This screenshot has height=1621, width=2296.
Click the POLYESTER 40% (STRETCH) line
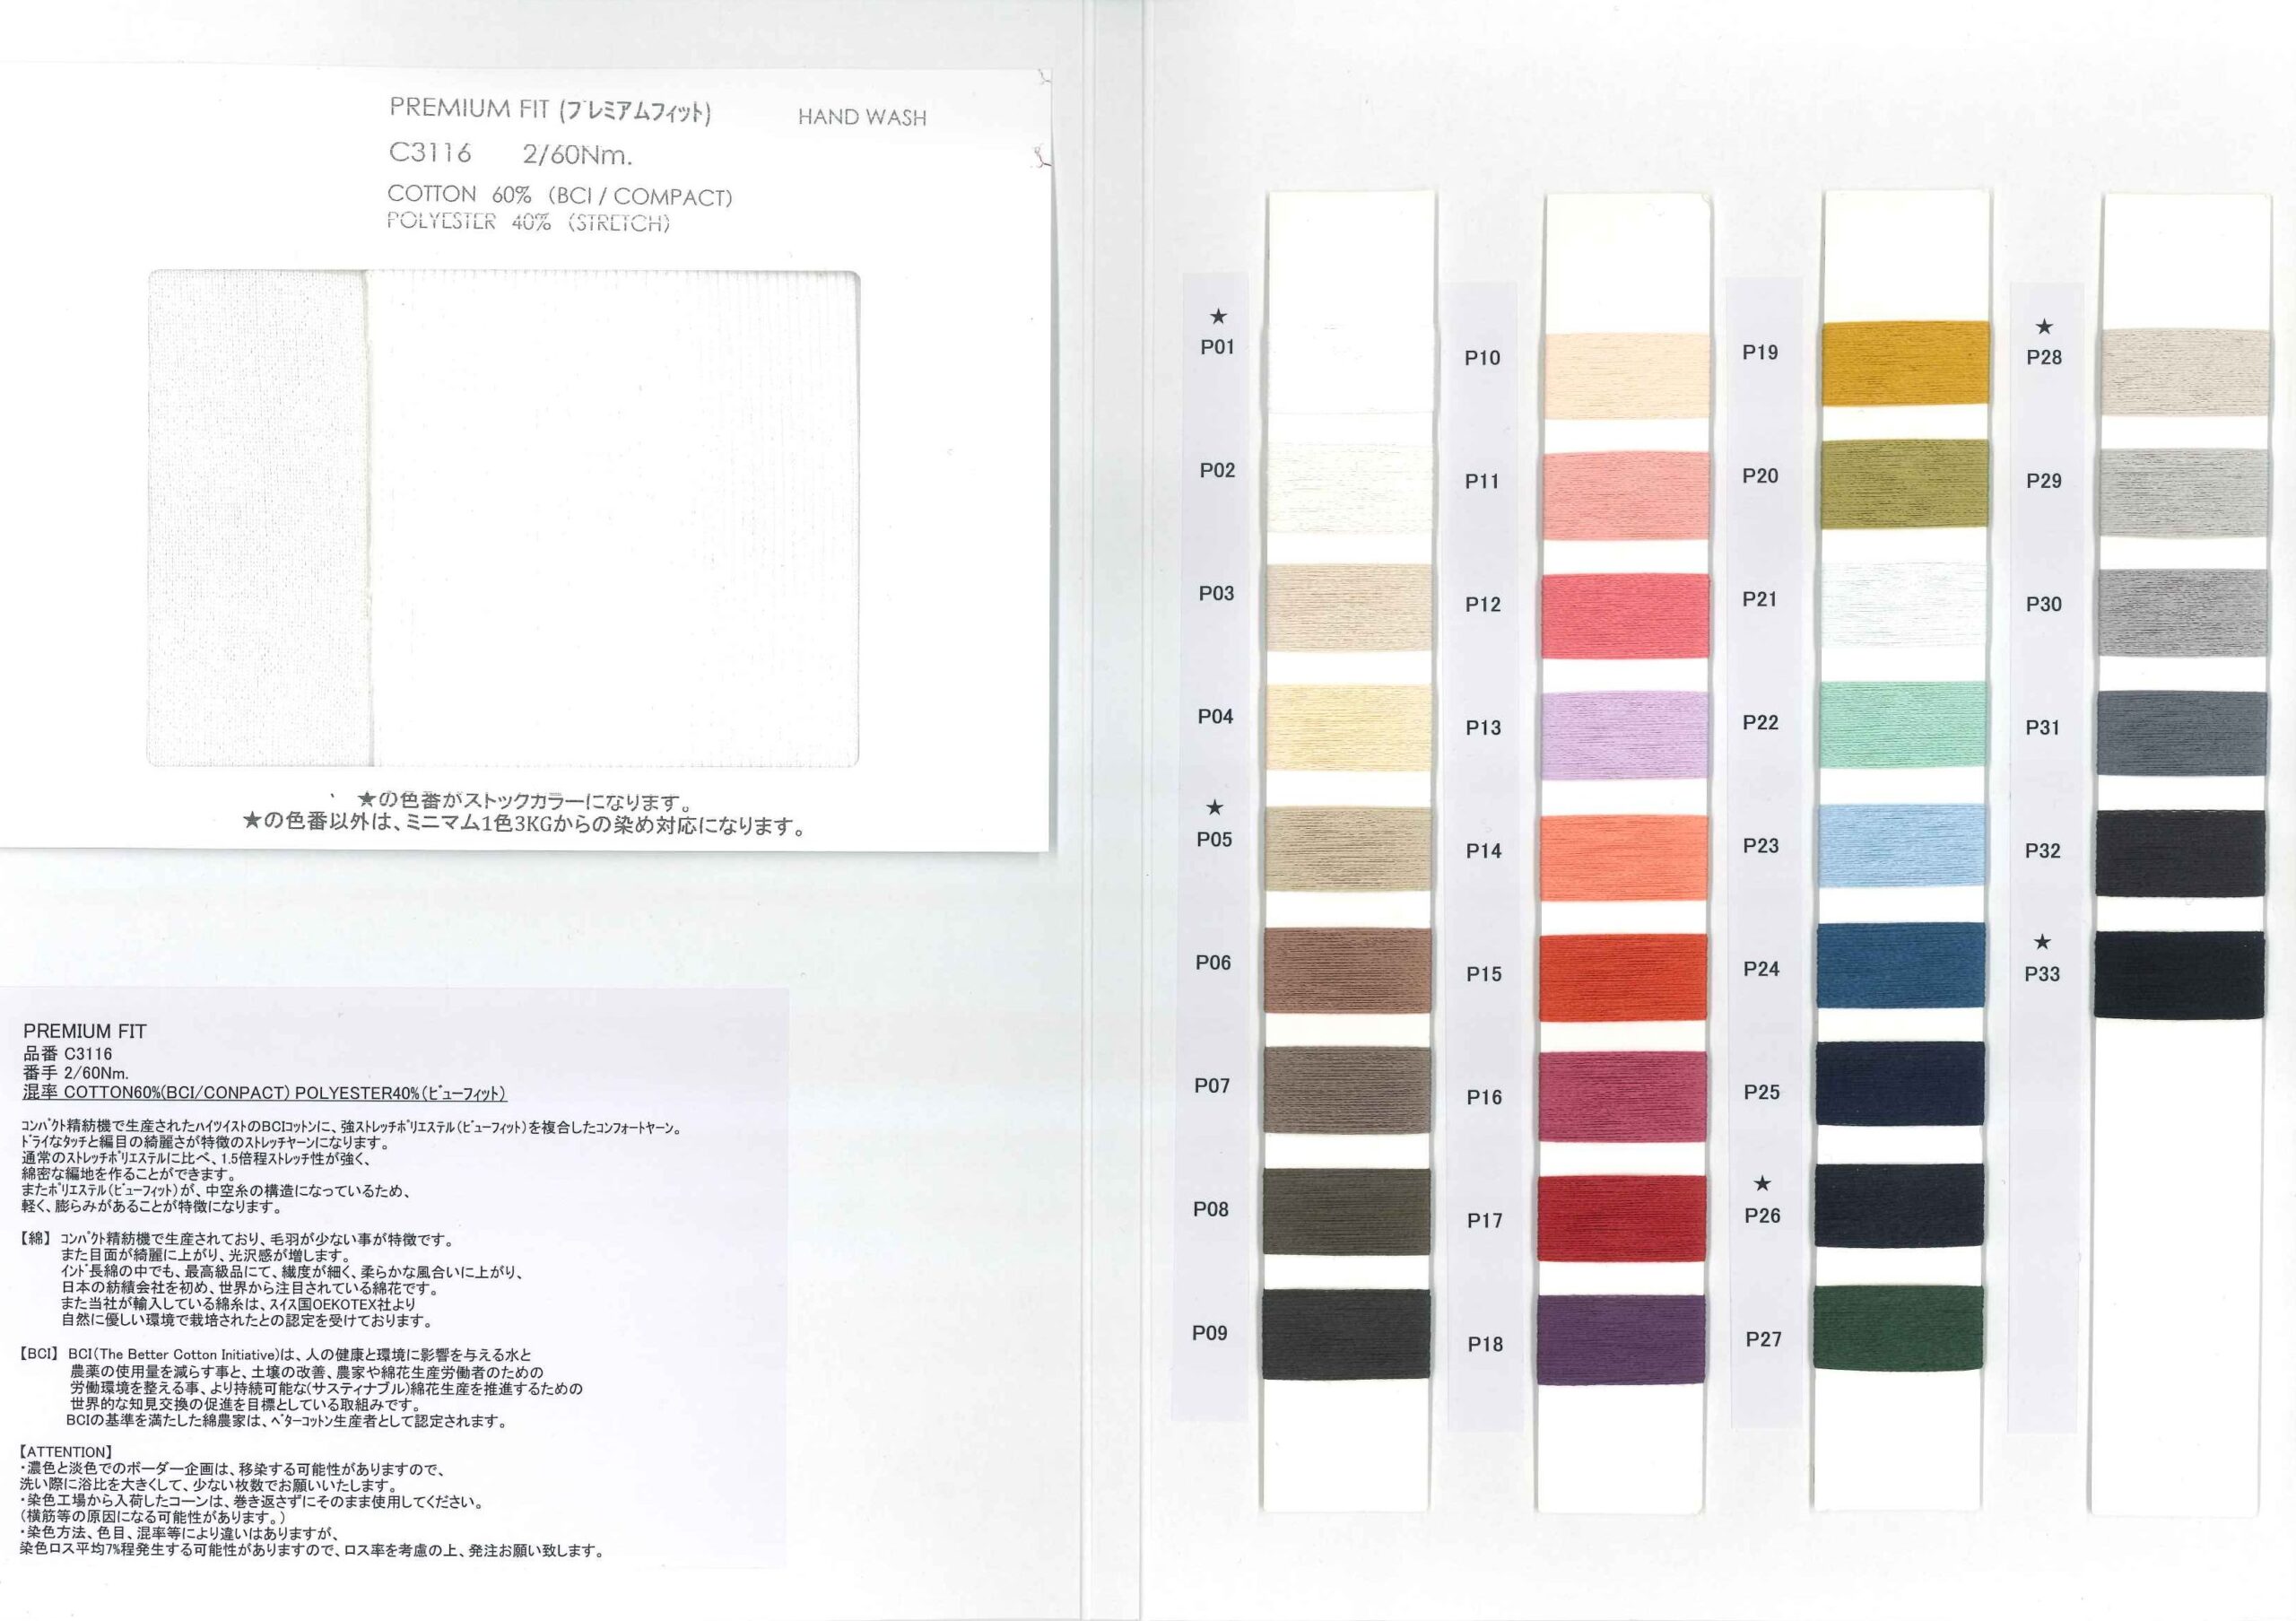click(x=528, y=222)
